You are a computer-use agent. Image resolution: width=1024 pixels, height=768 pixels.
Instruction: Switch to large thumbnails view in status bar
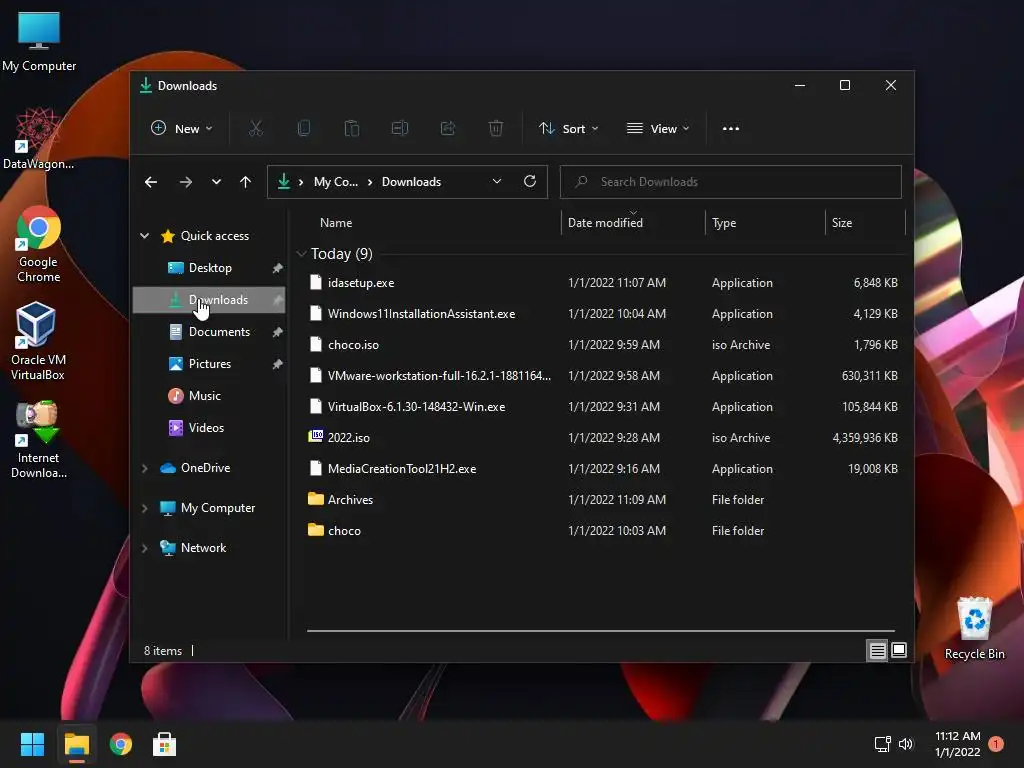[x=899, y=650]
